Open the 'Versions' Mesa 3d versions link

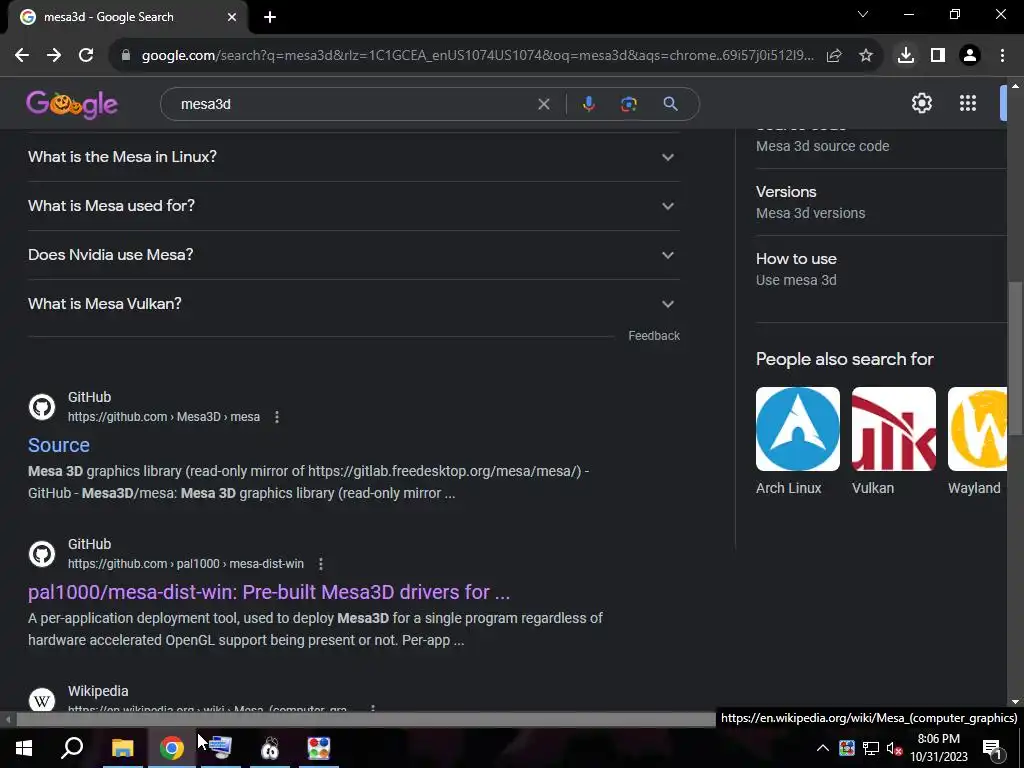pyautogui.click(x=810, y=202)
